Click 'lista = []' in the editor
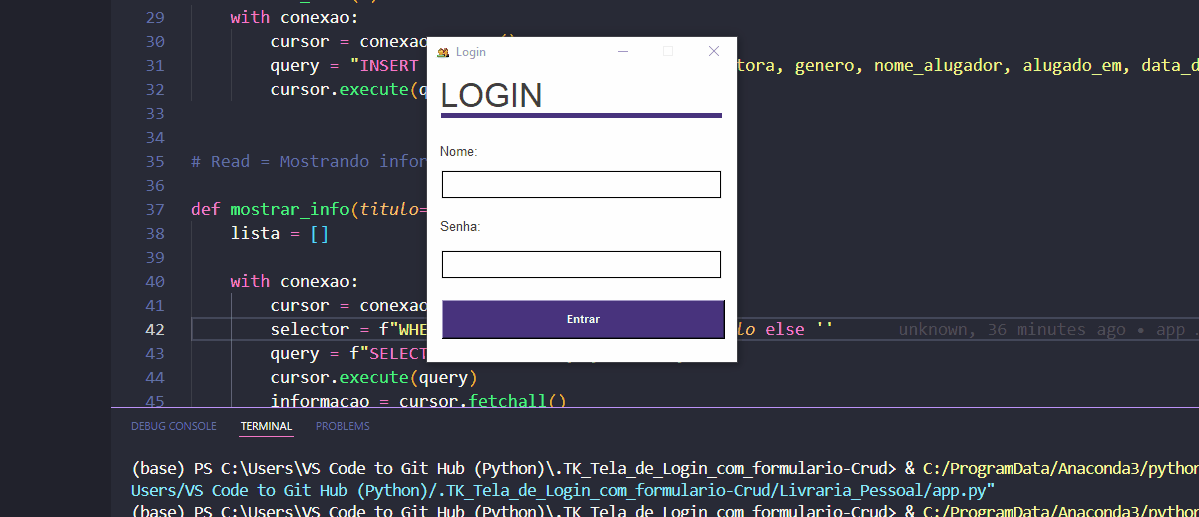 click(x=280, y=233)
